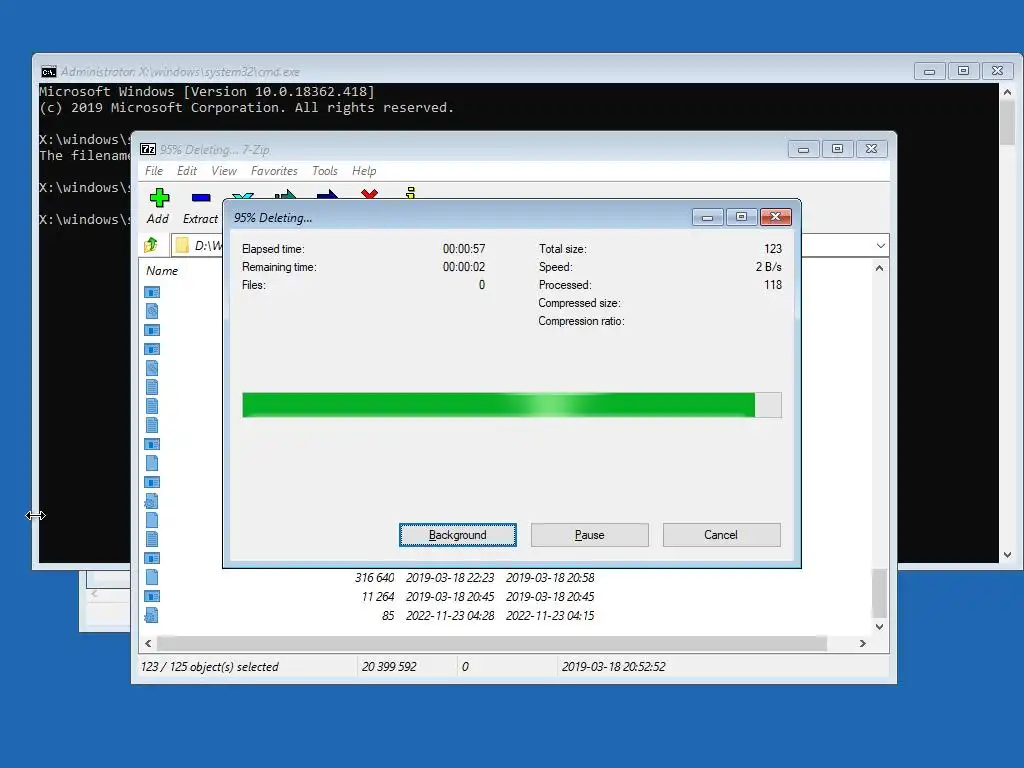The image size is (1024, 768).
Task: Sort by the Name column header
Action: pos(162,271)
